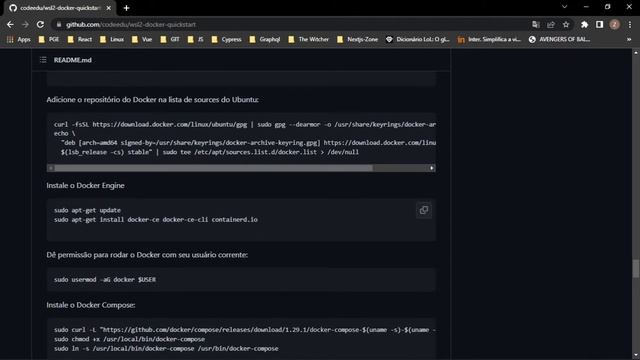Click the 'curl -fsSL' command line
This screenshot has width=640, height=360.
245,124
